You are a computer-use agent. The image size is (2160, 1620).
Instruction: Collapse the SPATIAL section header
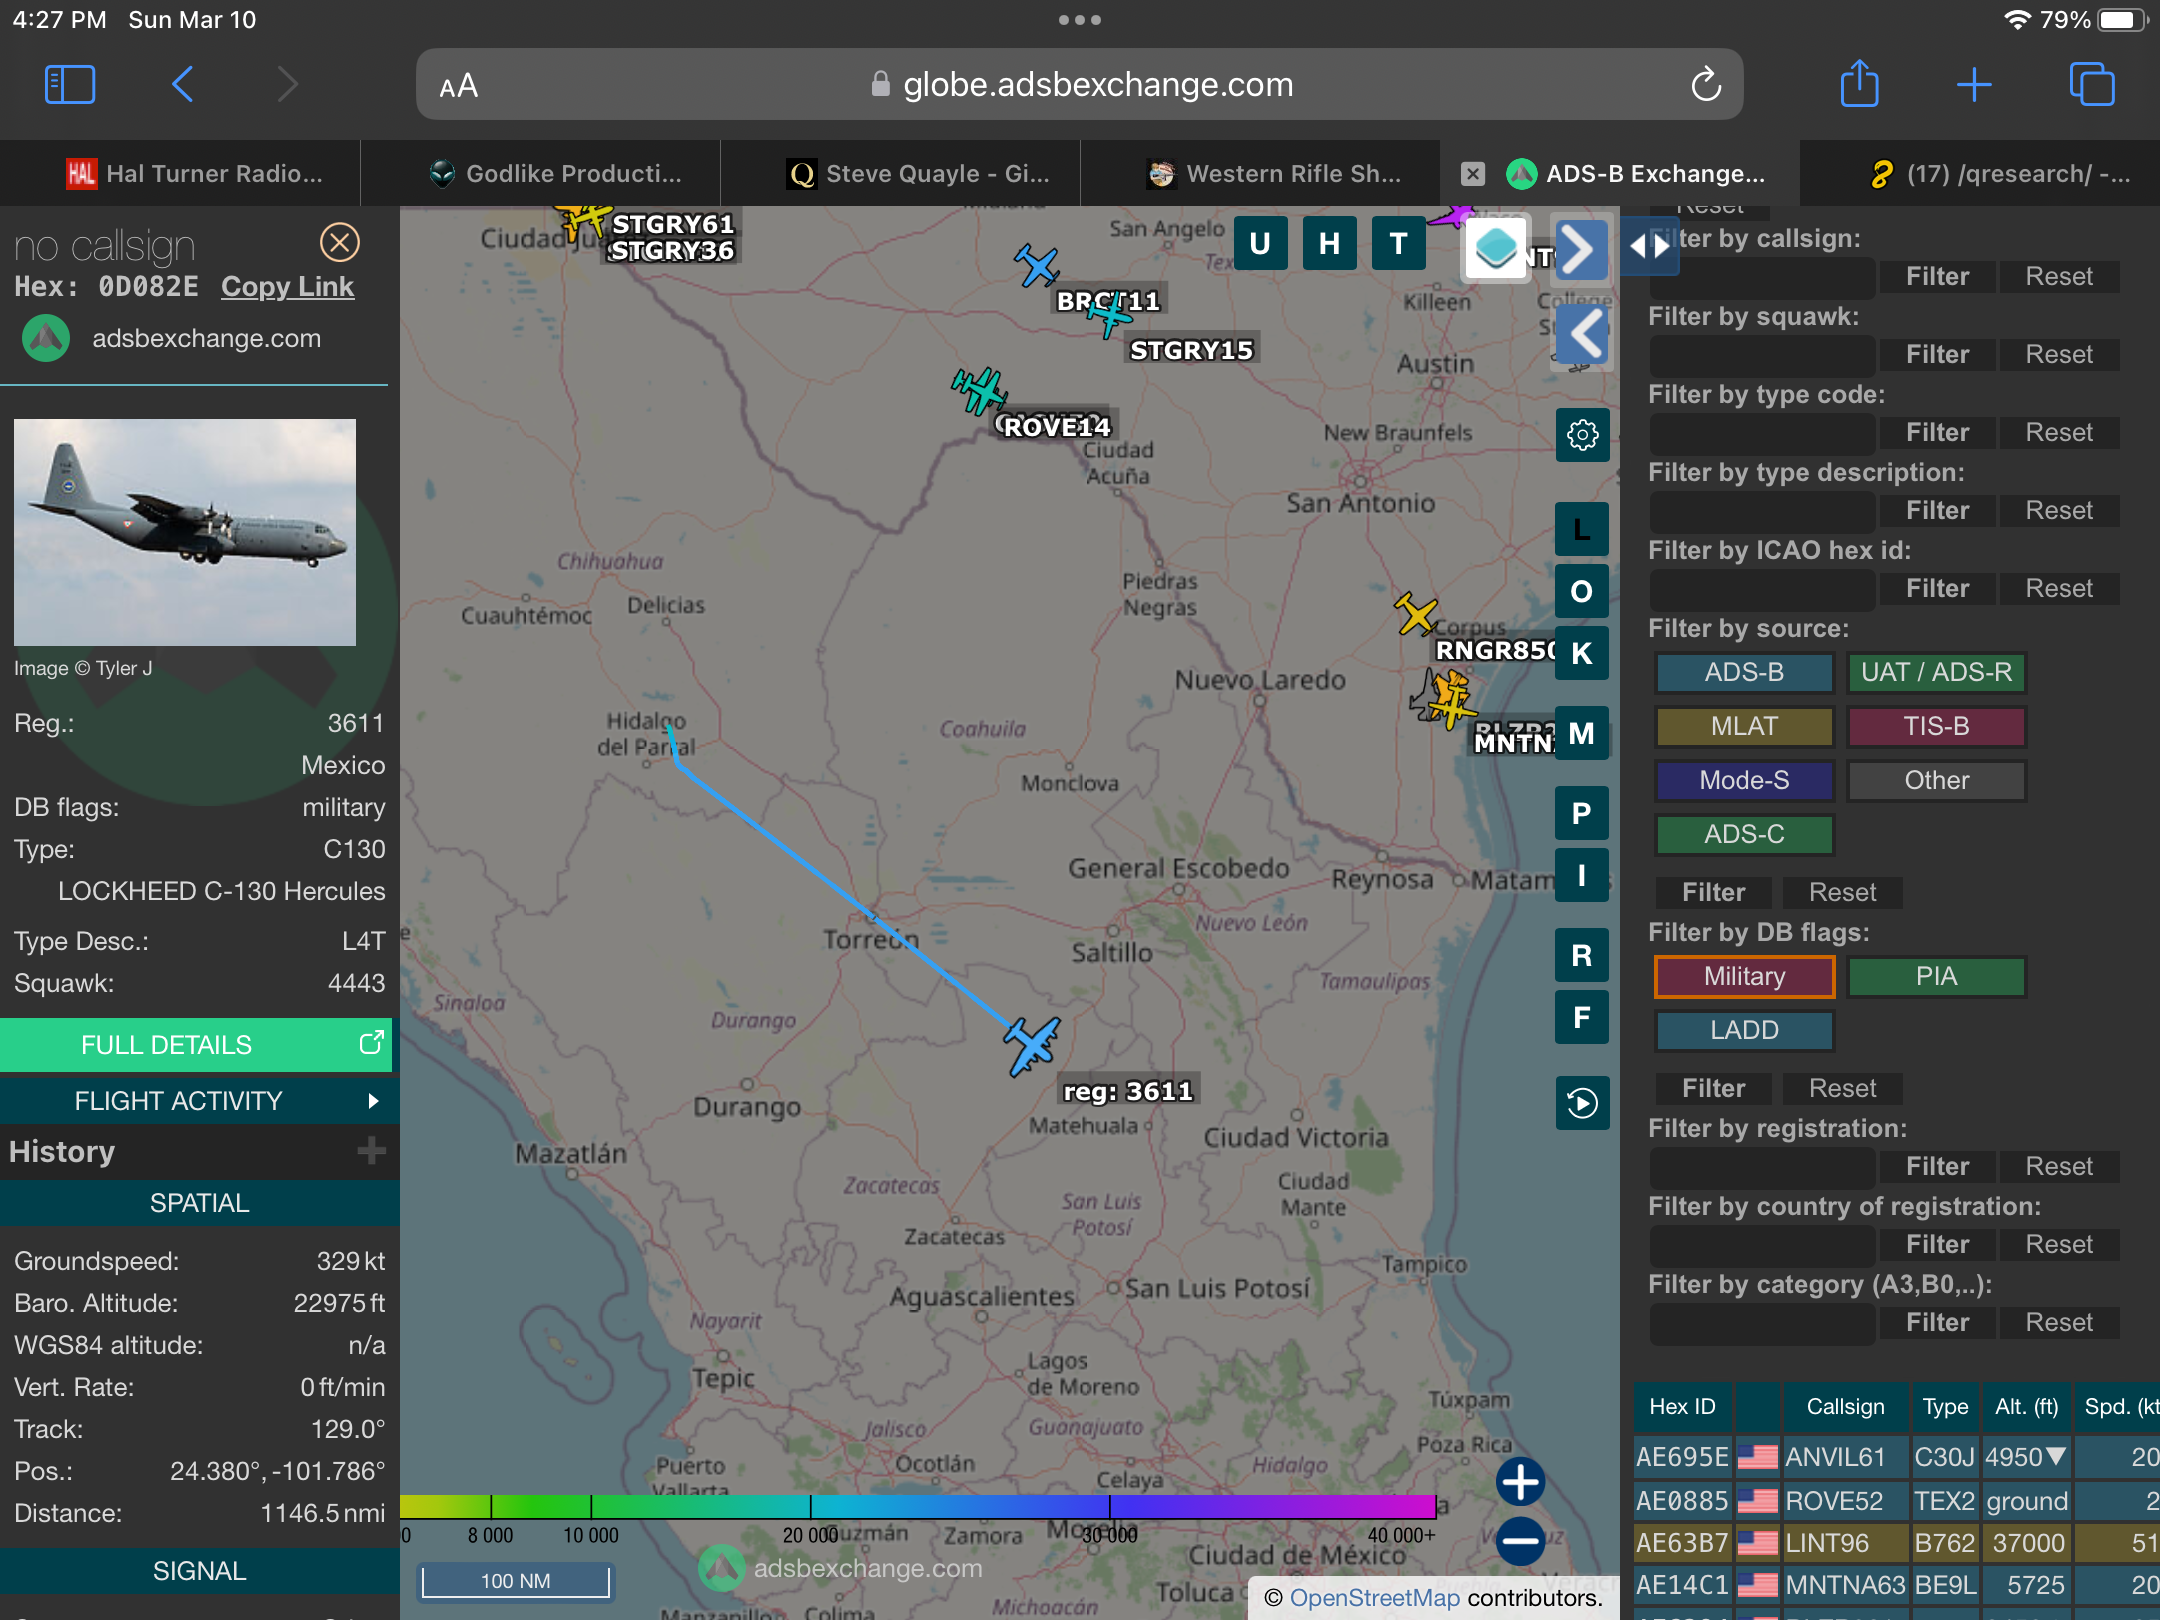pos(198,1203)
